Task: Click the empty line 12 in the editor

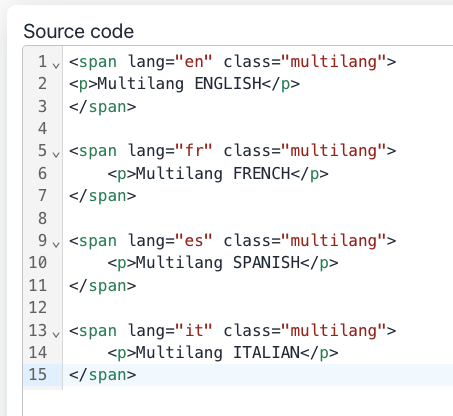Action: [x=258, y=308]
